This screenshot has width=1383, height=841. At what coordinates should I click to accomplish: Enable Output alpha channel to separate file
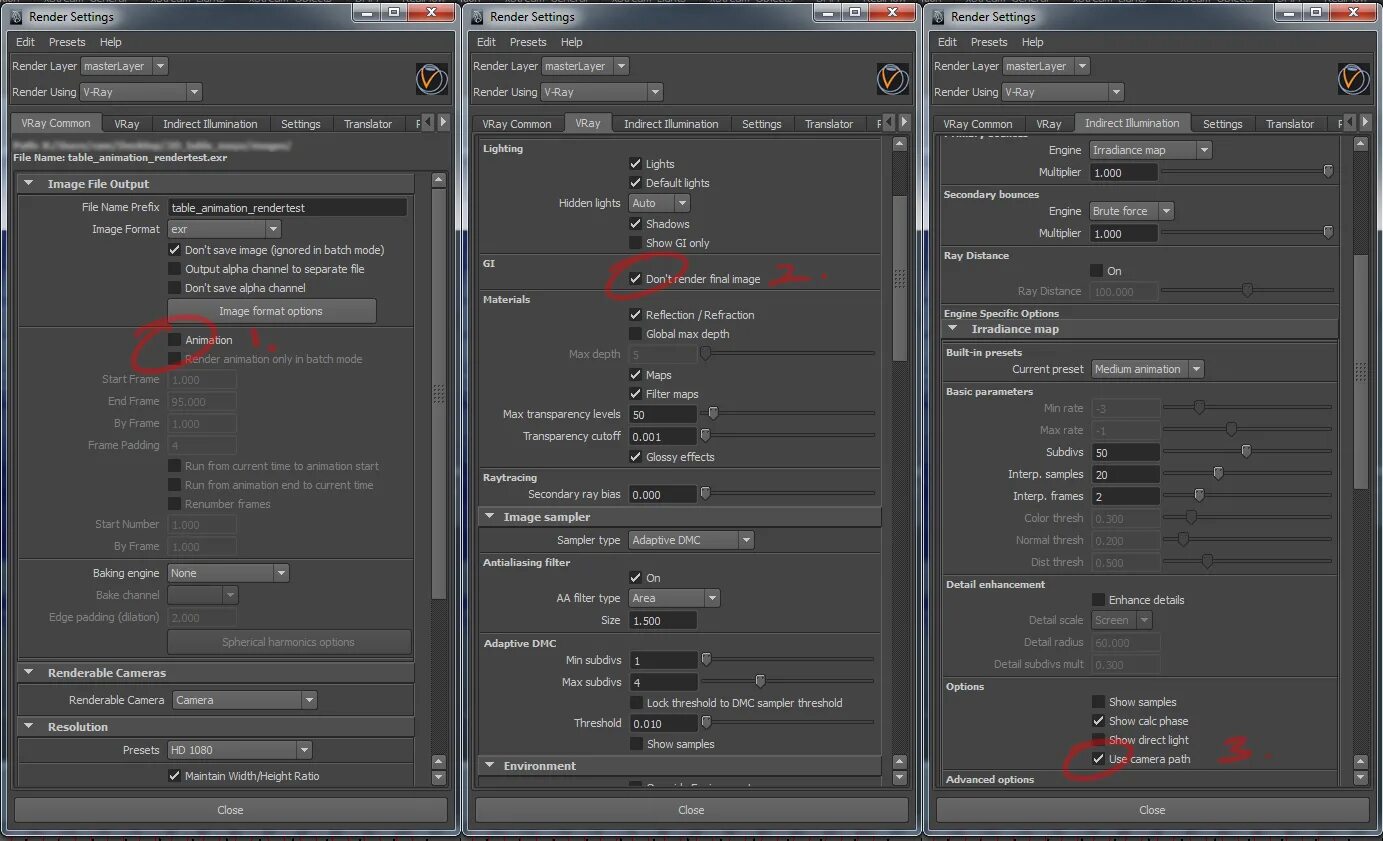[x=175, y=269]
